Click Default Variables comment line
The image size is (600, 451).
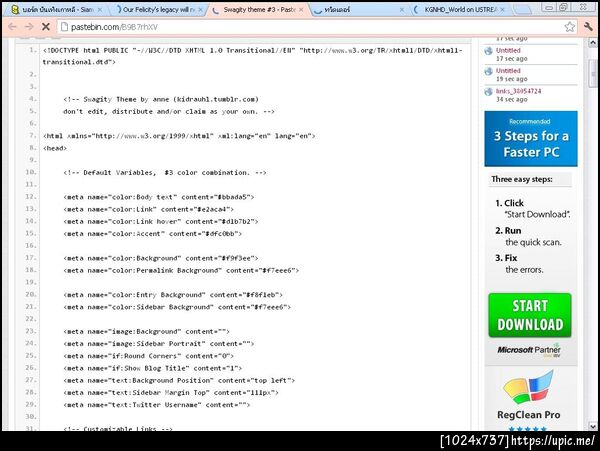pos(165,173)
